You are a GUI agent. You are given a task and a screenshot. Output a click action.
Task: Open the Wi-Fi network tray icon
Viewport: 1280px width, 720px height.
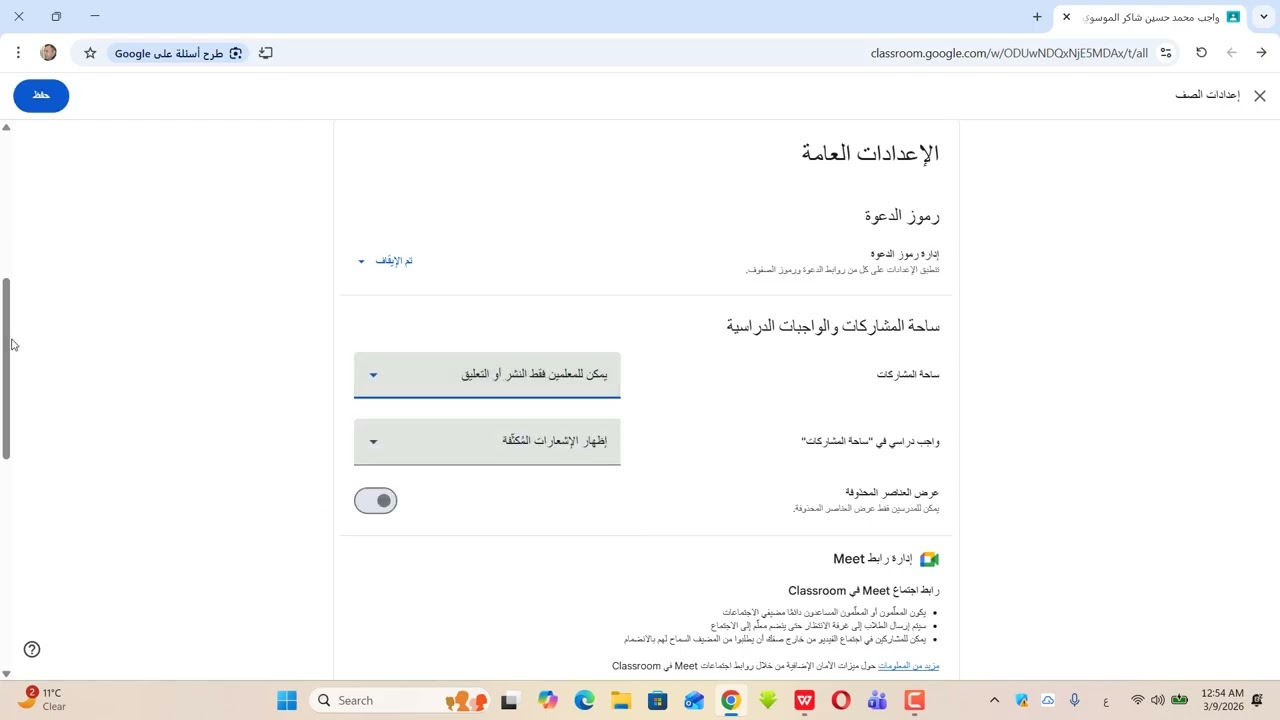tap(1138, 701)
